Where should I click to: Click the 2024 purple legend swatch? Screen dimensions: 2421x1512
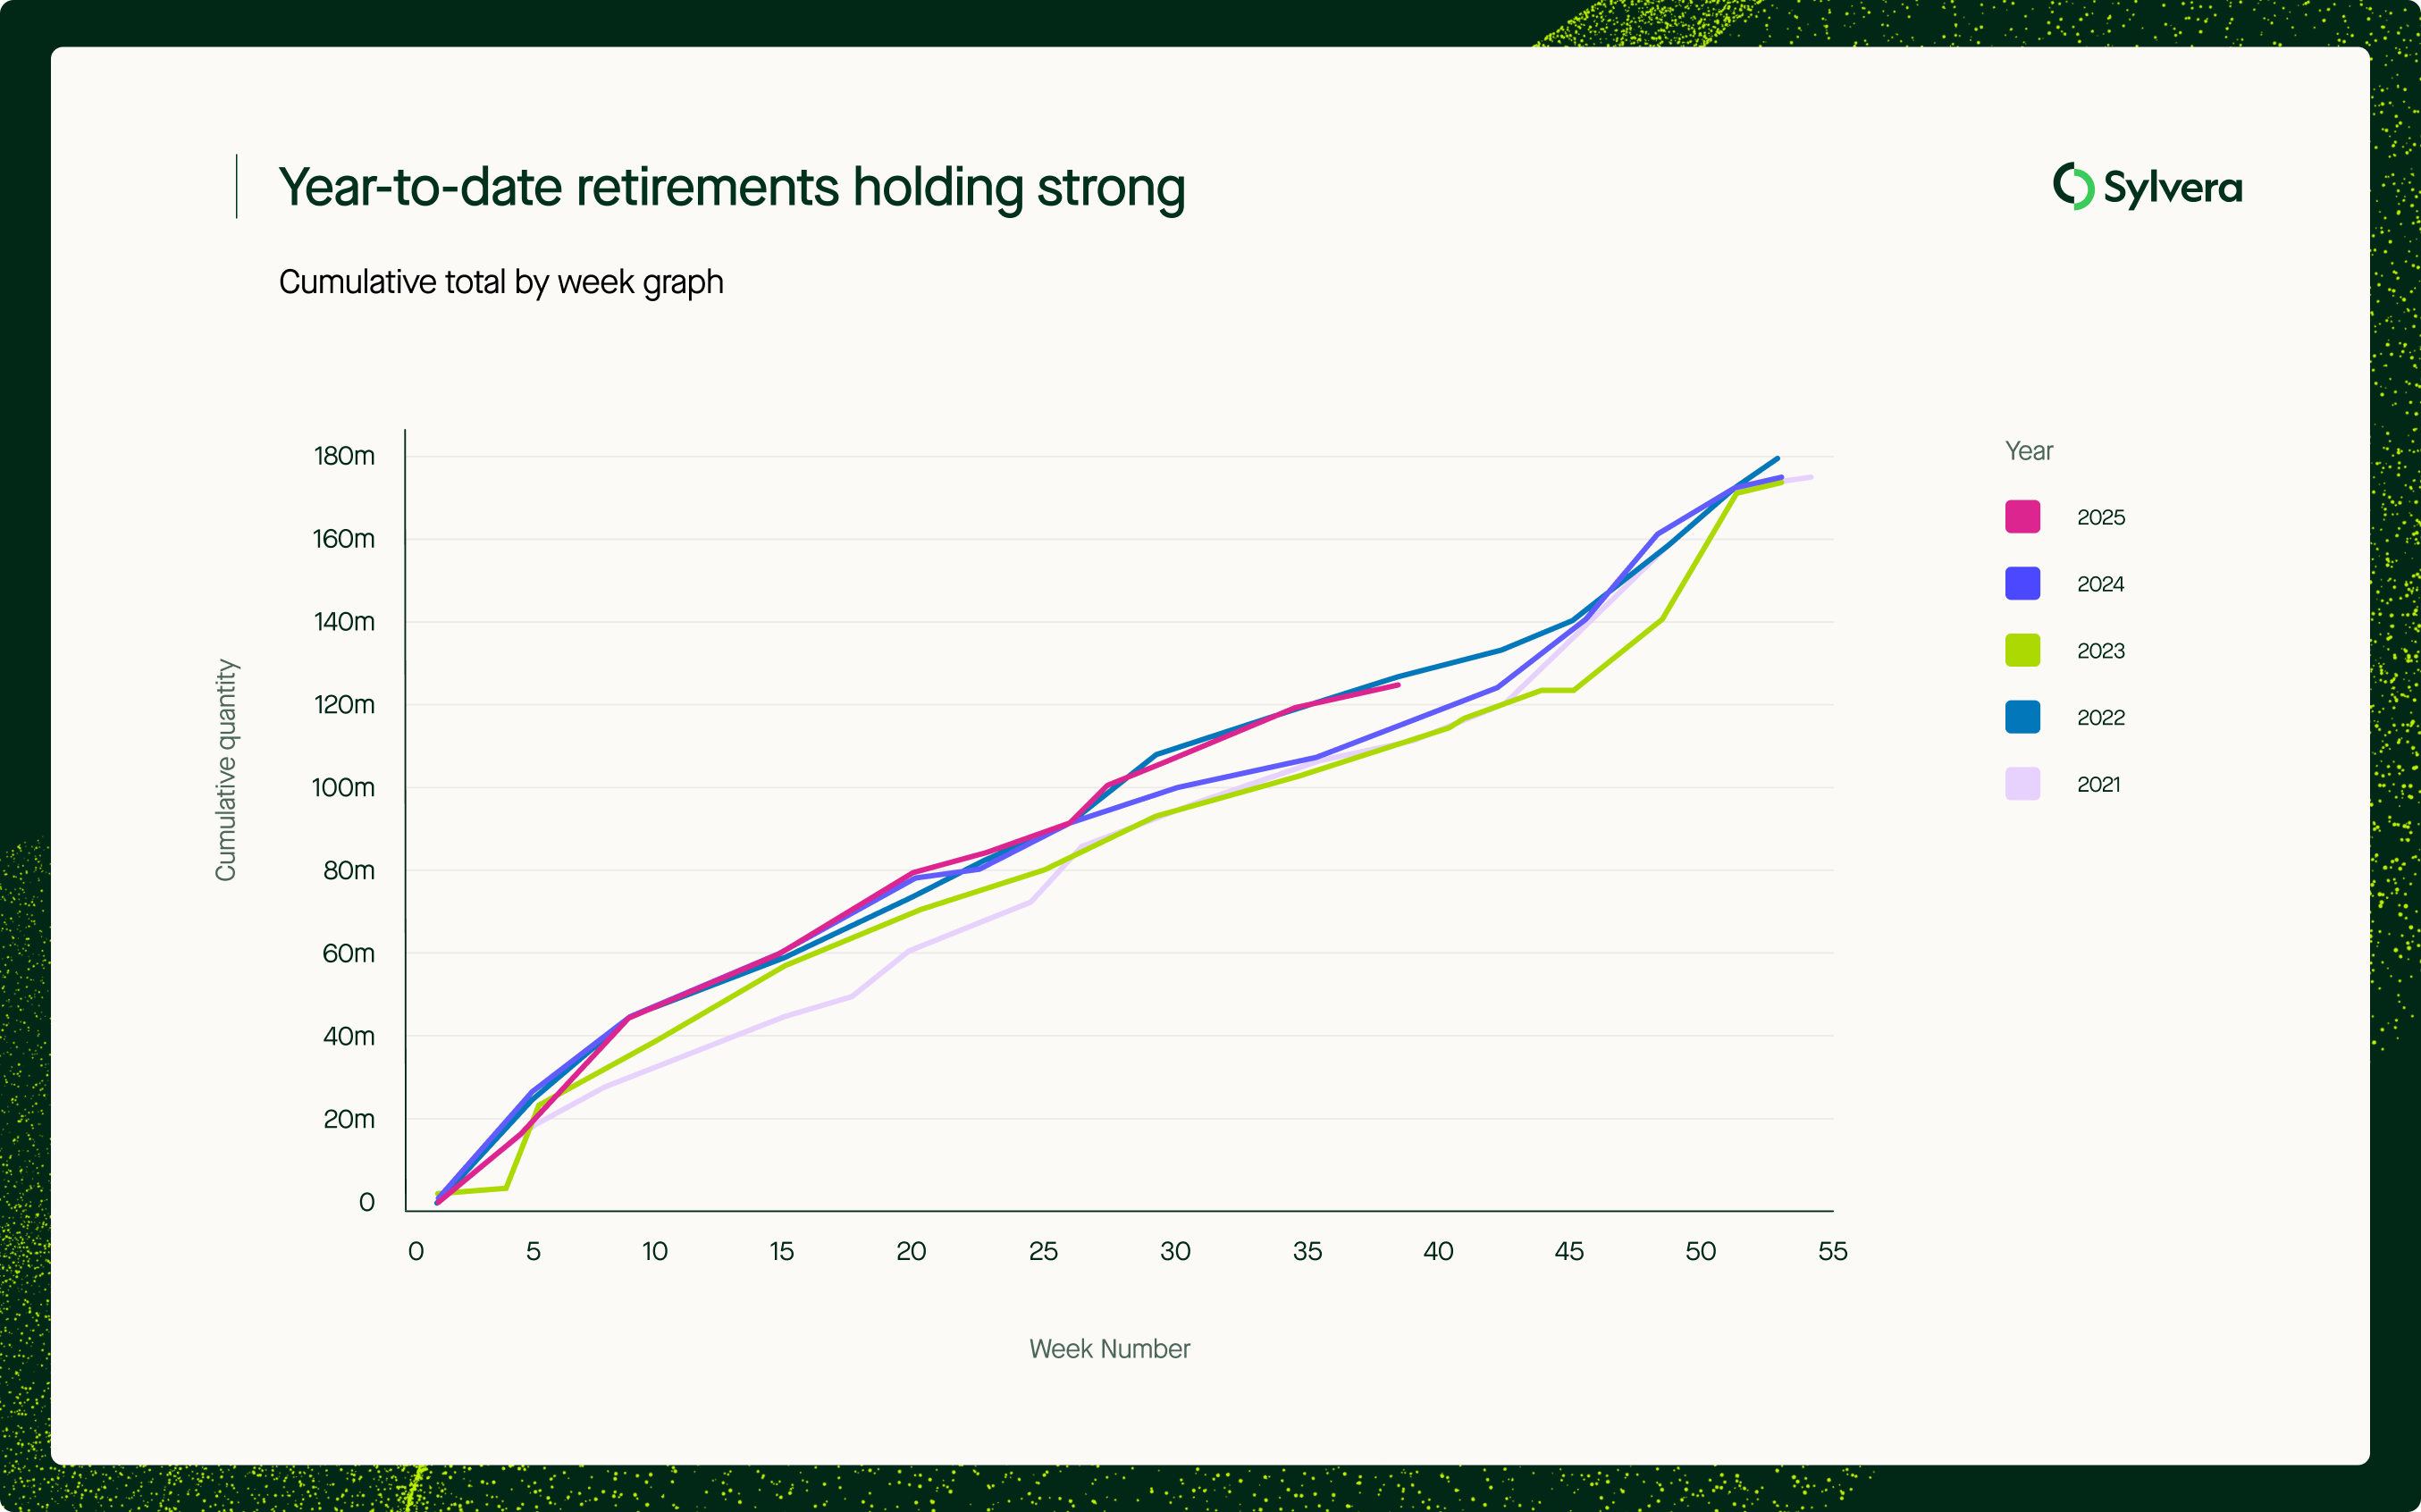point(2022,584)
